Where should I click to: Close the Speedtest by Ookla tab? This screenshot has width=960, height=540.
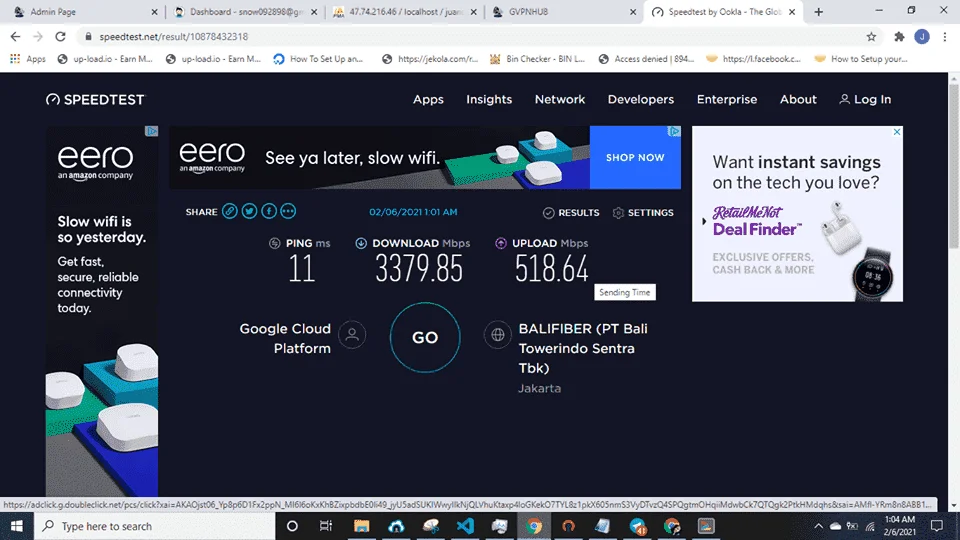point(792,12)
